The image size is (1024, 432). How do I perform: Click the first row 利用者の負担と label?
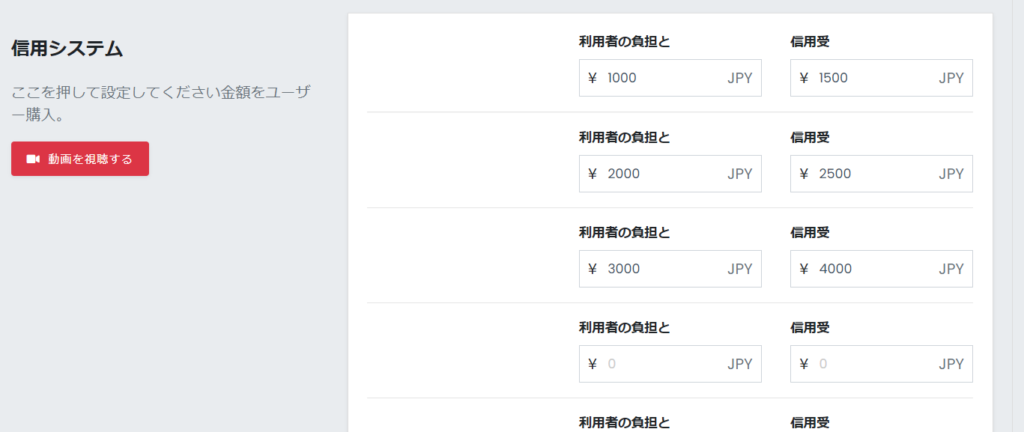(x=624, y=42)
